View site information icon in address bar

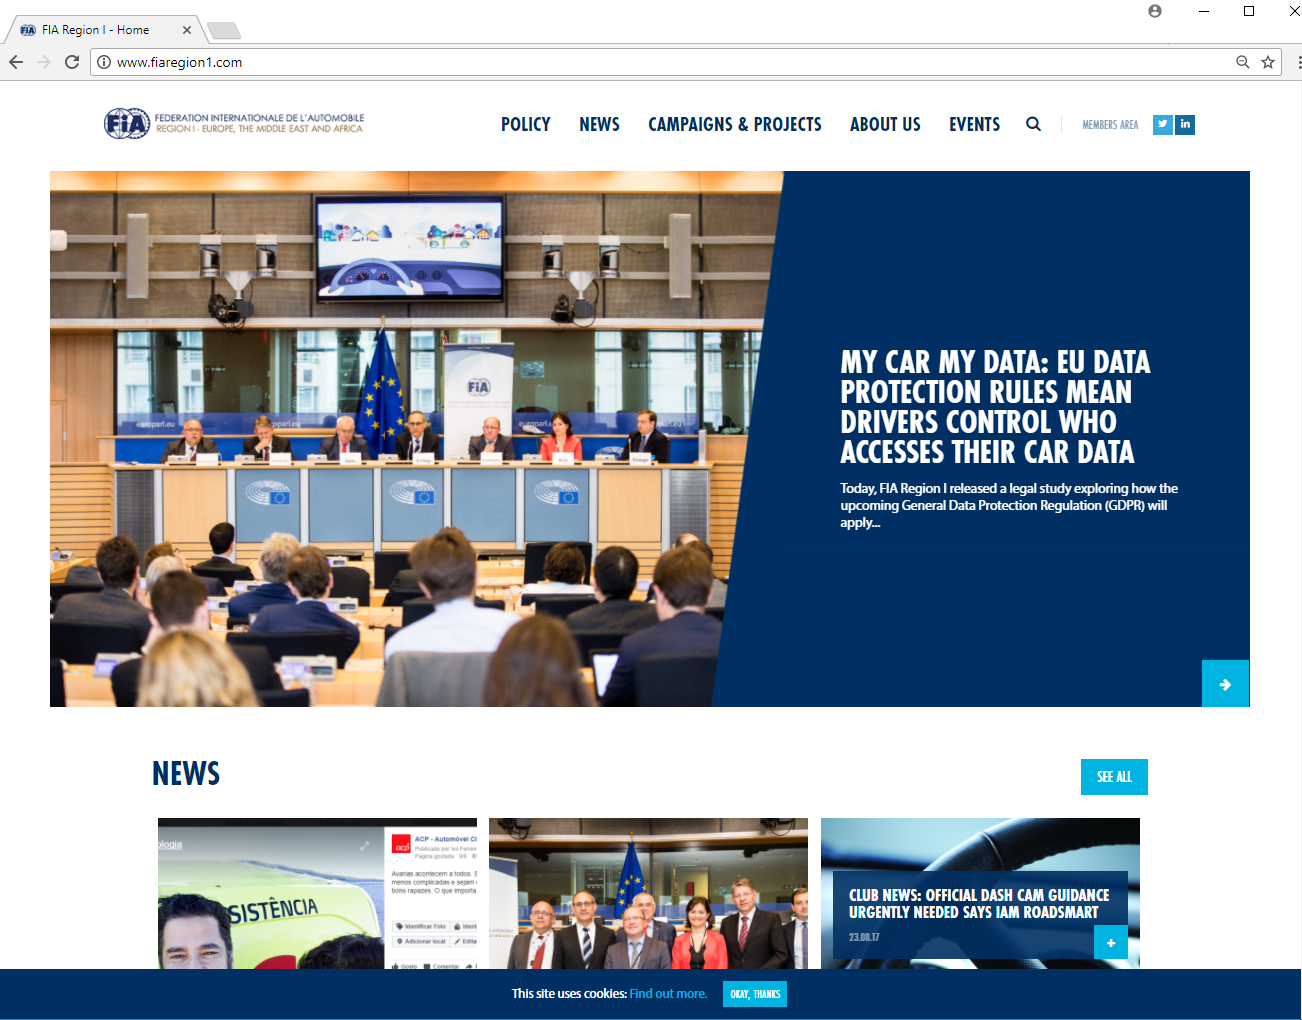tap(104, 62)
